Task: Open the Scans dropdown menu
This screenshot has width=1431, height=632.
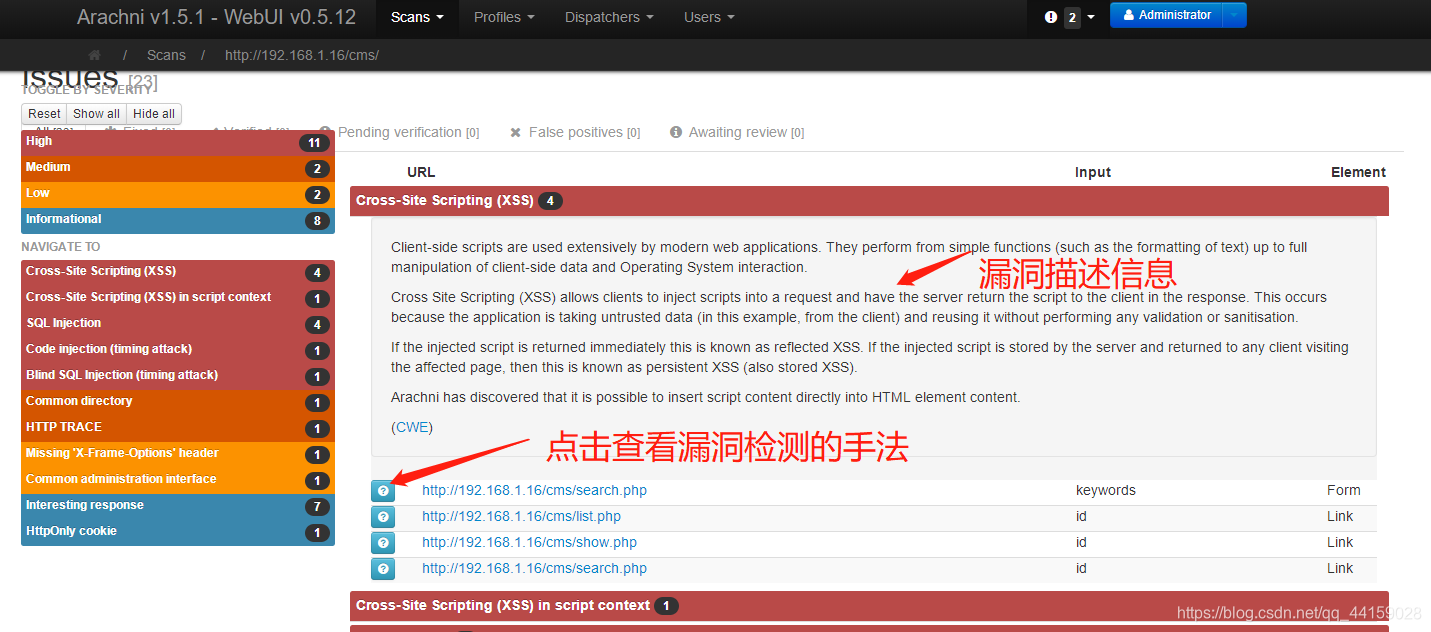Action: pos(417,17)
